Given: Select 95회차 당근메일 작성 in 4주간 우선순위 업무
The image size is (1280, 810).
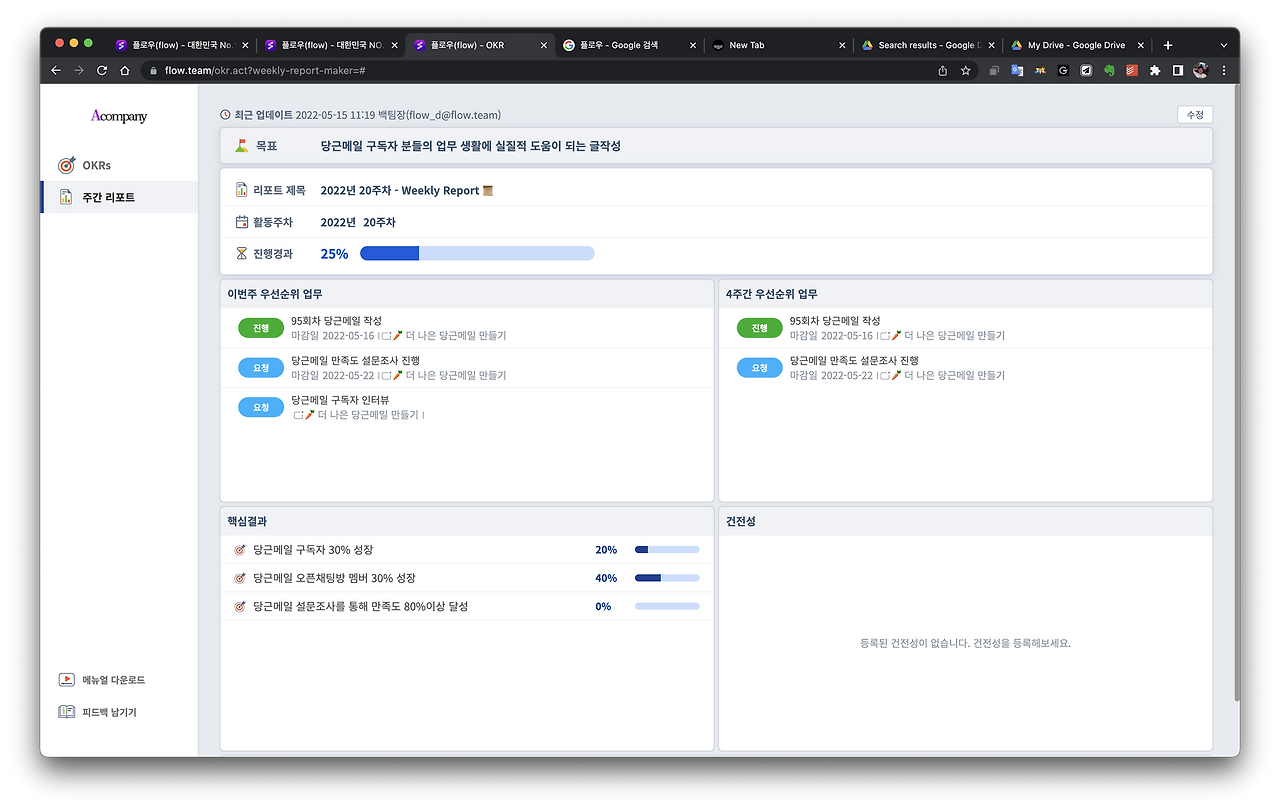Looking at the screenshot, I should [x=835, y=321].
